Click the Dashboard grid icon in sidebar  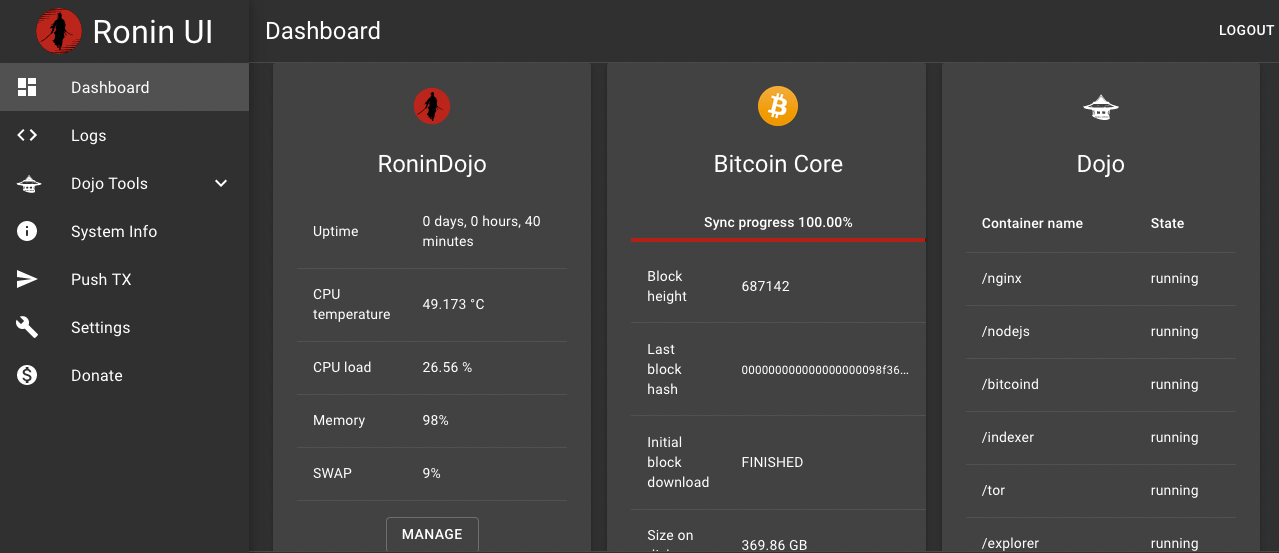point(27,87)
